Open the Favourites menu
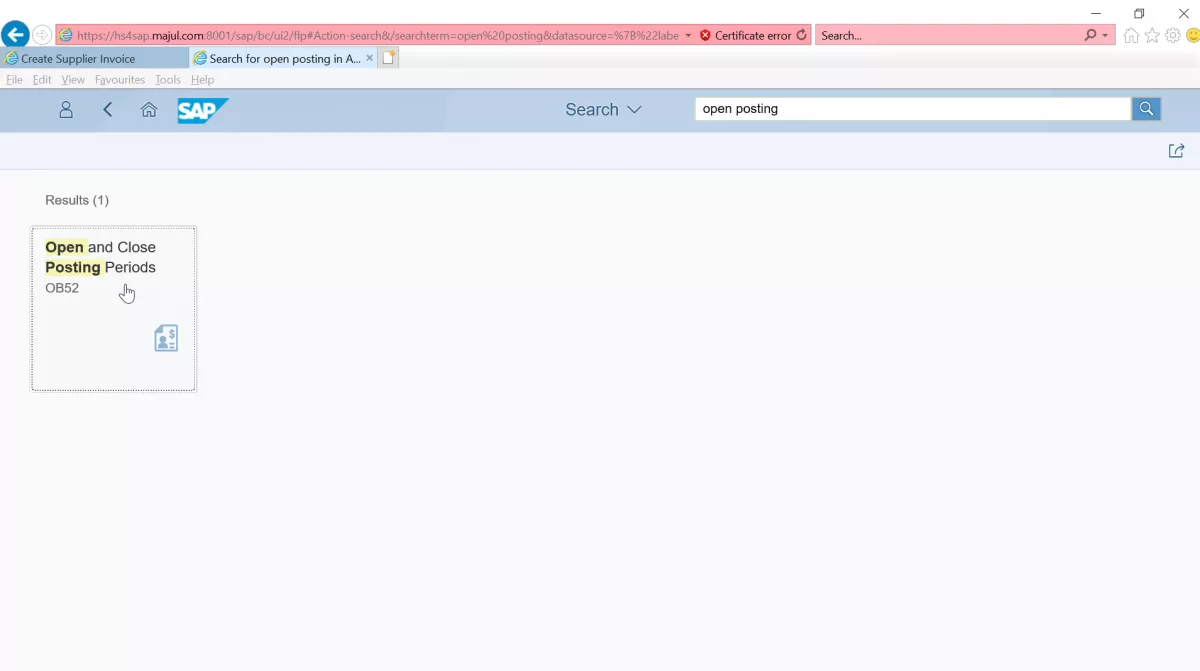Viewport: 1200px width, 671px height. pos(120,80)
